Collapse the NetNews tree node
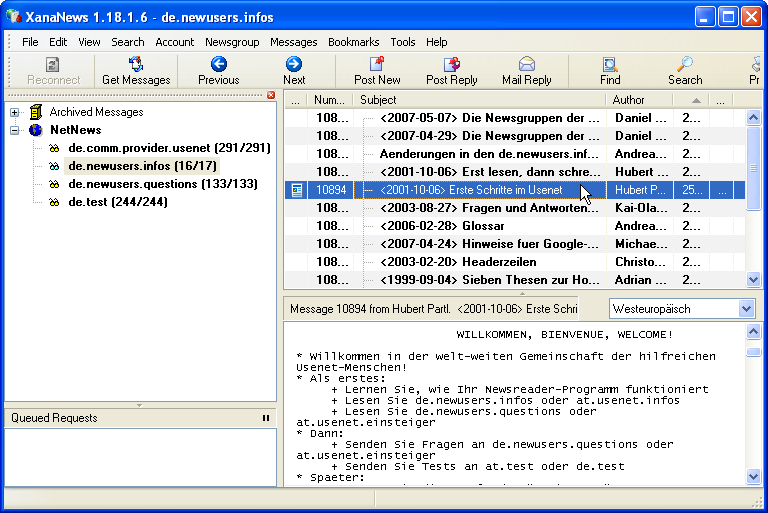 tap(15, 130)
